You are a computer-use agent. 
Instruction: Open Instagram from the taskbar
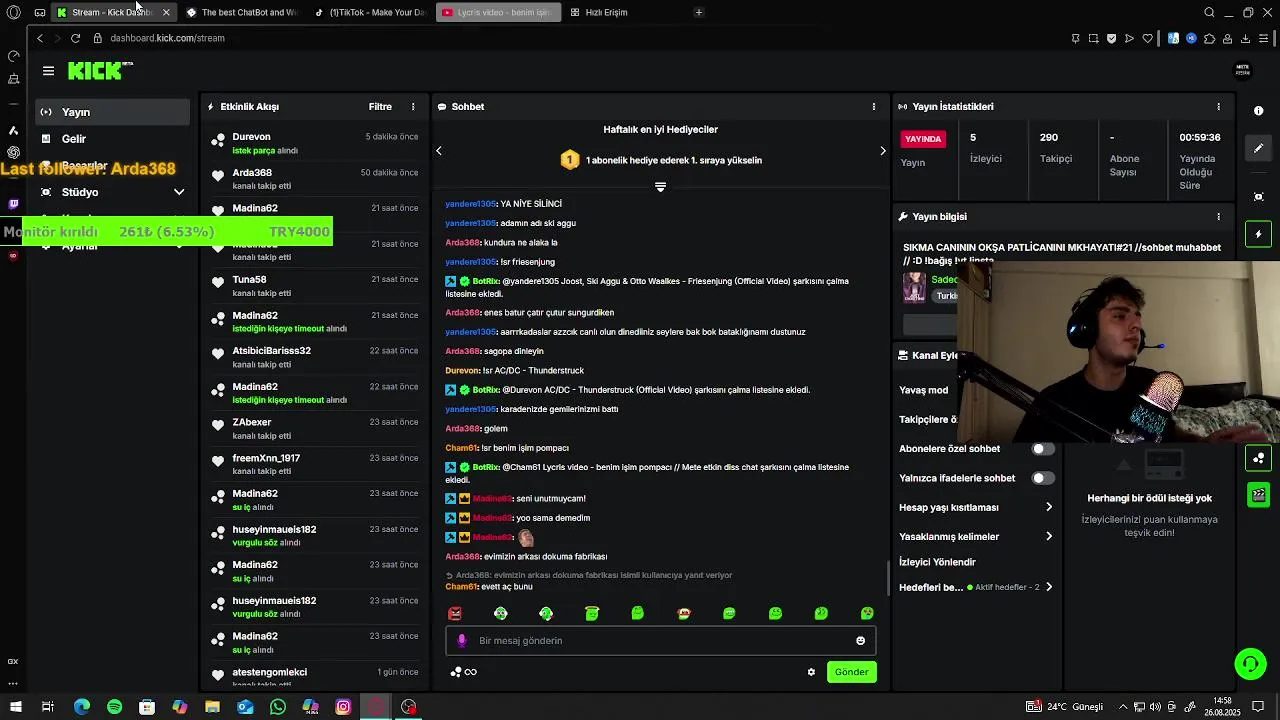click(x=343, y=707)
